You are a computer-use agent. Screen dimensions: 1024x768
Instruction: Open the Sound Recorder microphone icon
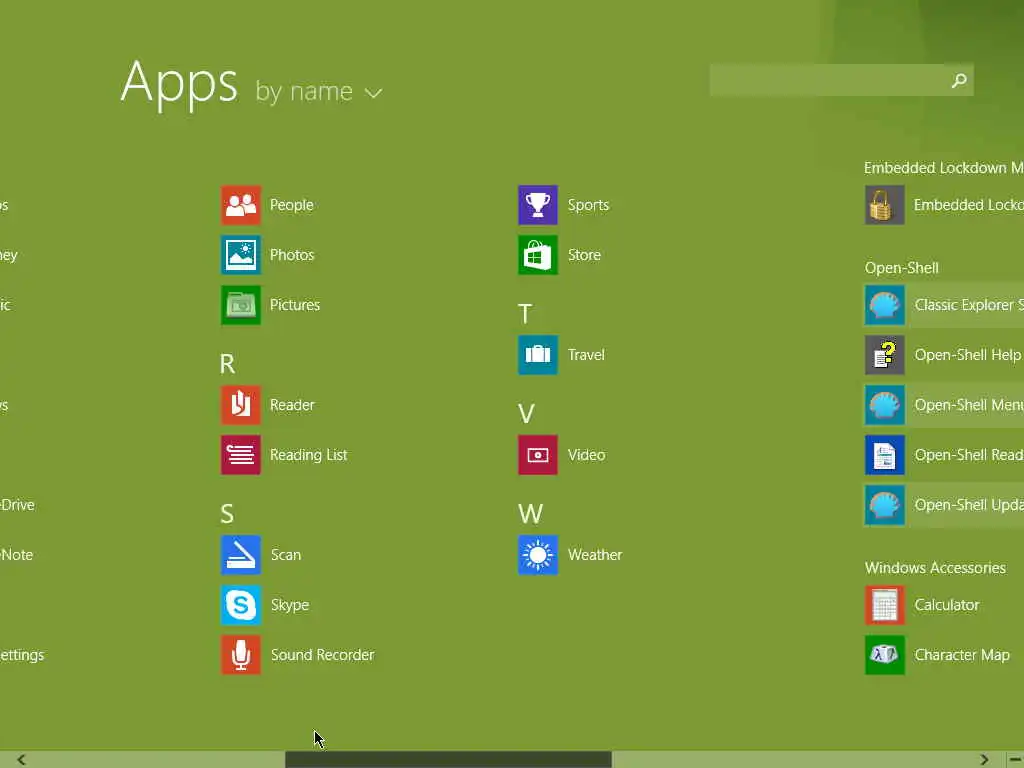tap(240, 655)
